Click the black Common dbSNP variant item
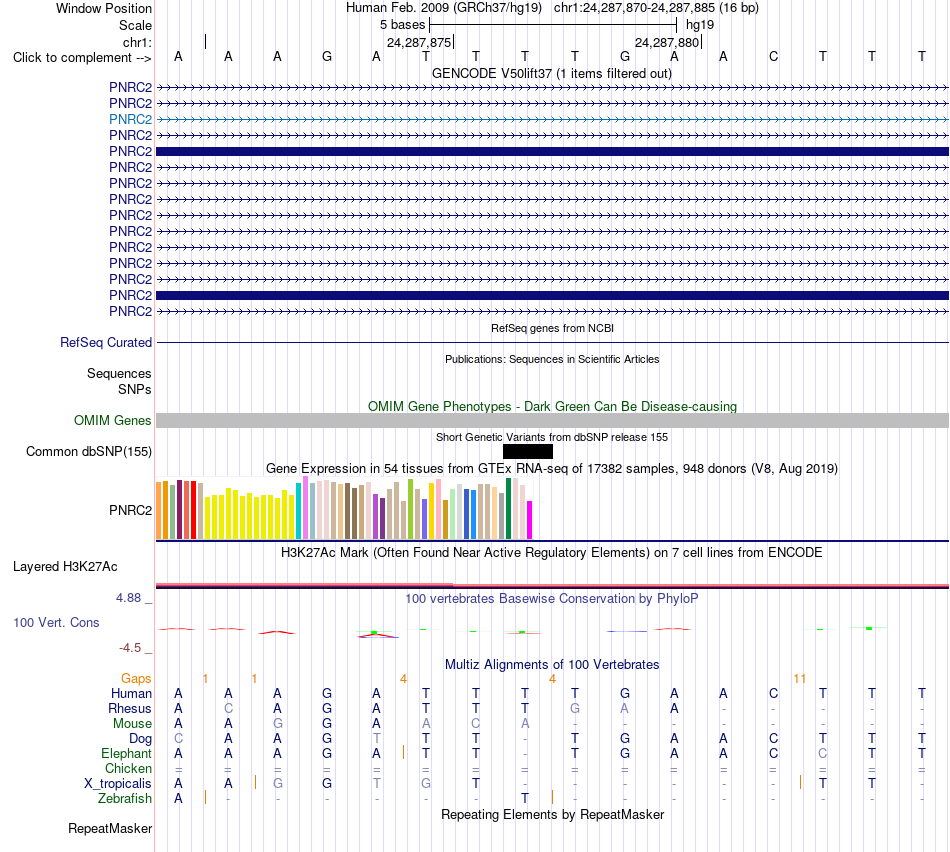This screenshot has width=950, height=852. tap(528, 451)
